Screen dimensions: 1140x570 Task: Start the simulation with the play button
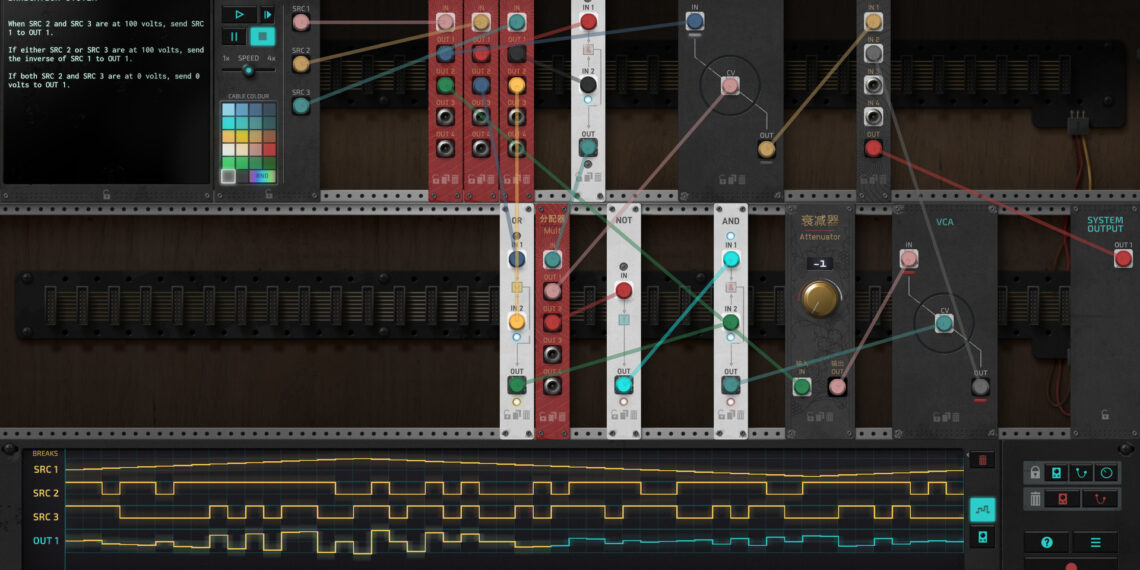[x=238, y=15]
